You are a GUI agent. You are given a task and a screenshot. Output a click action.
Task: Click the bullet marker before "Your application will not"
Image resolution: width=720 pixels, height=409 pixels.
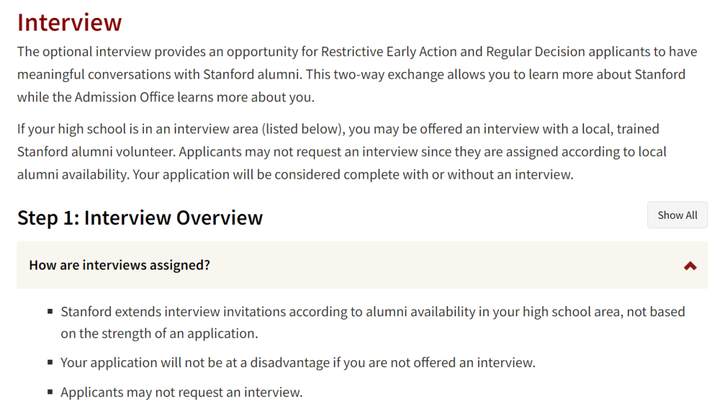50,362
